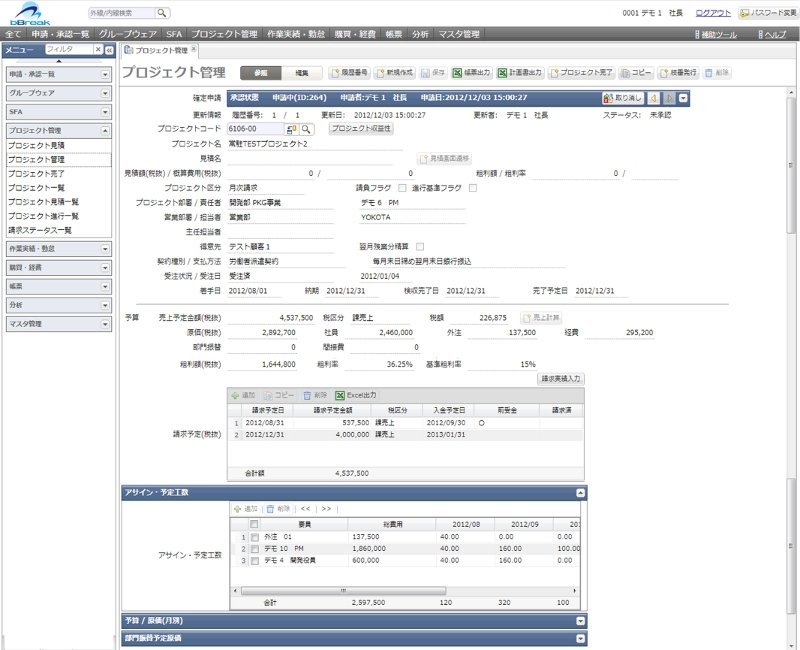Switch to 参照 view mode
The width and height of the screenshot is (800, 650).
(x=261, y=73)
